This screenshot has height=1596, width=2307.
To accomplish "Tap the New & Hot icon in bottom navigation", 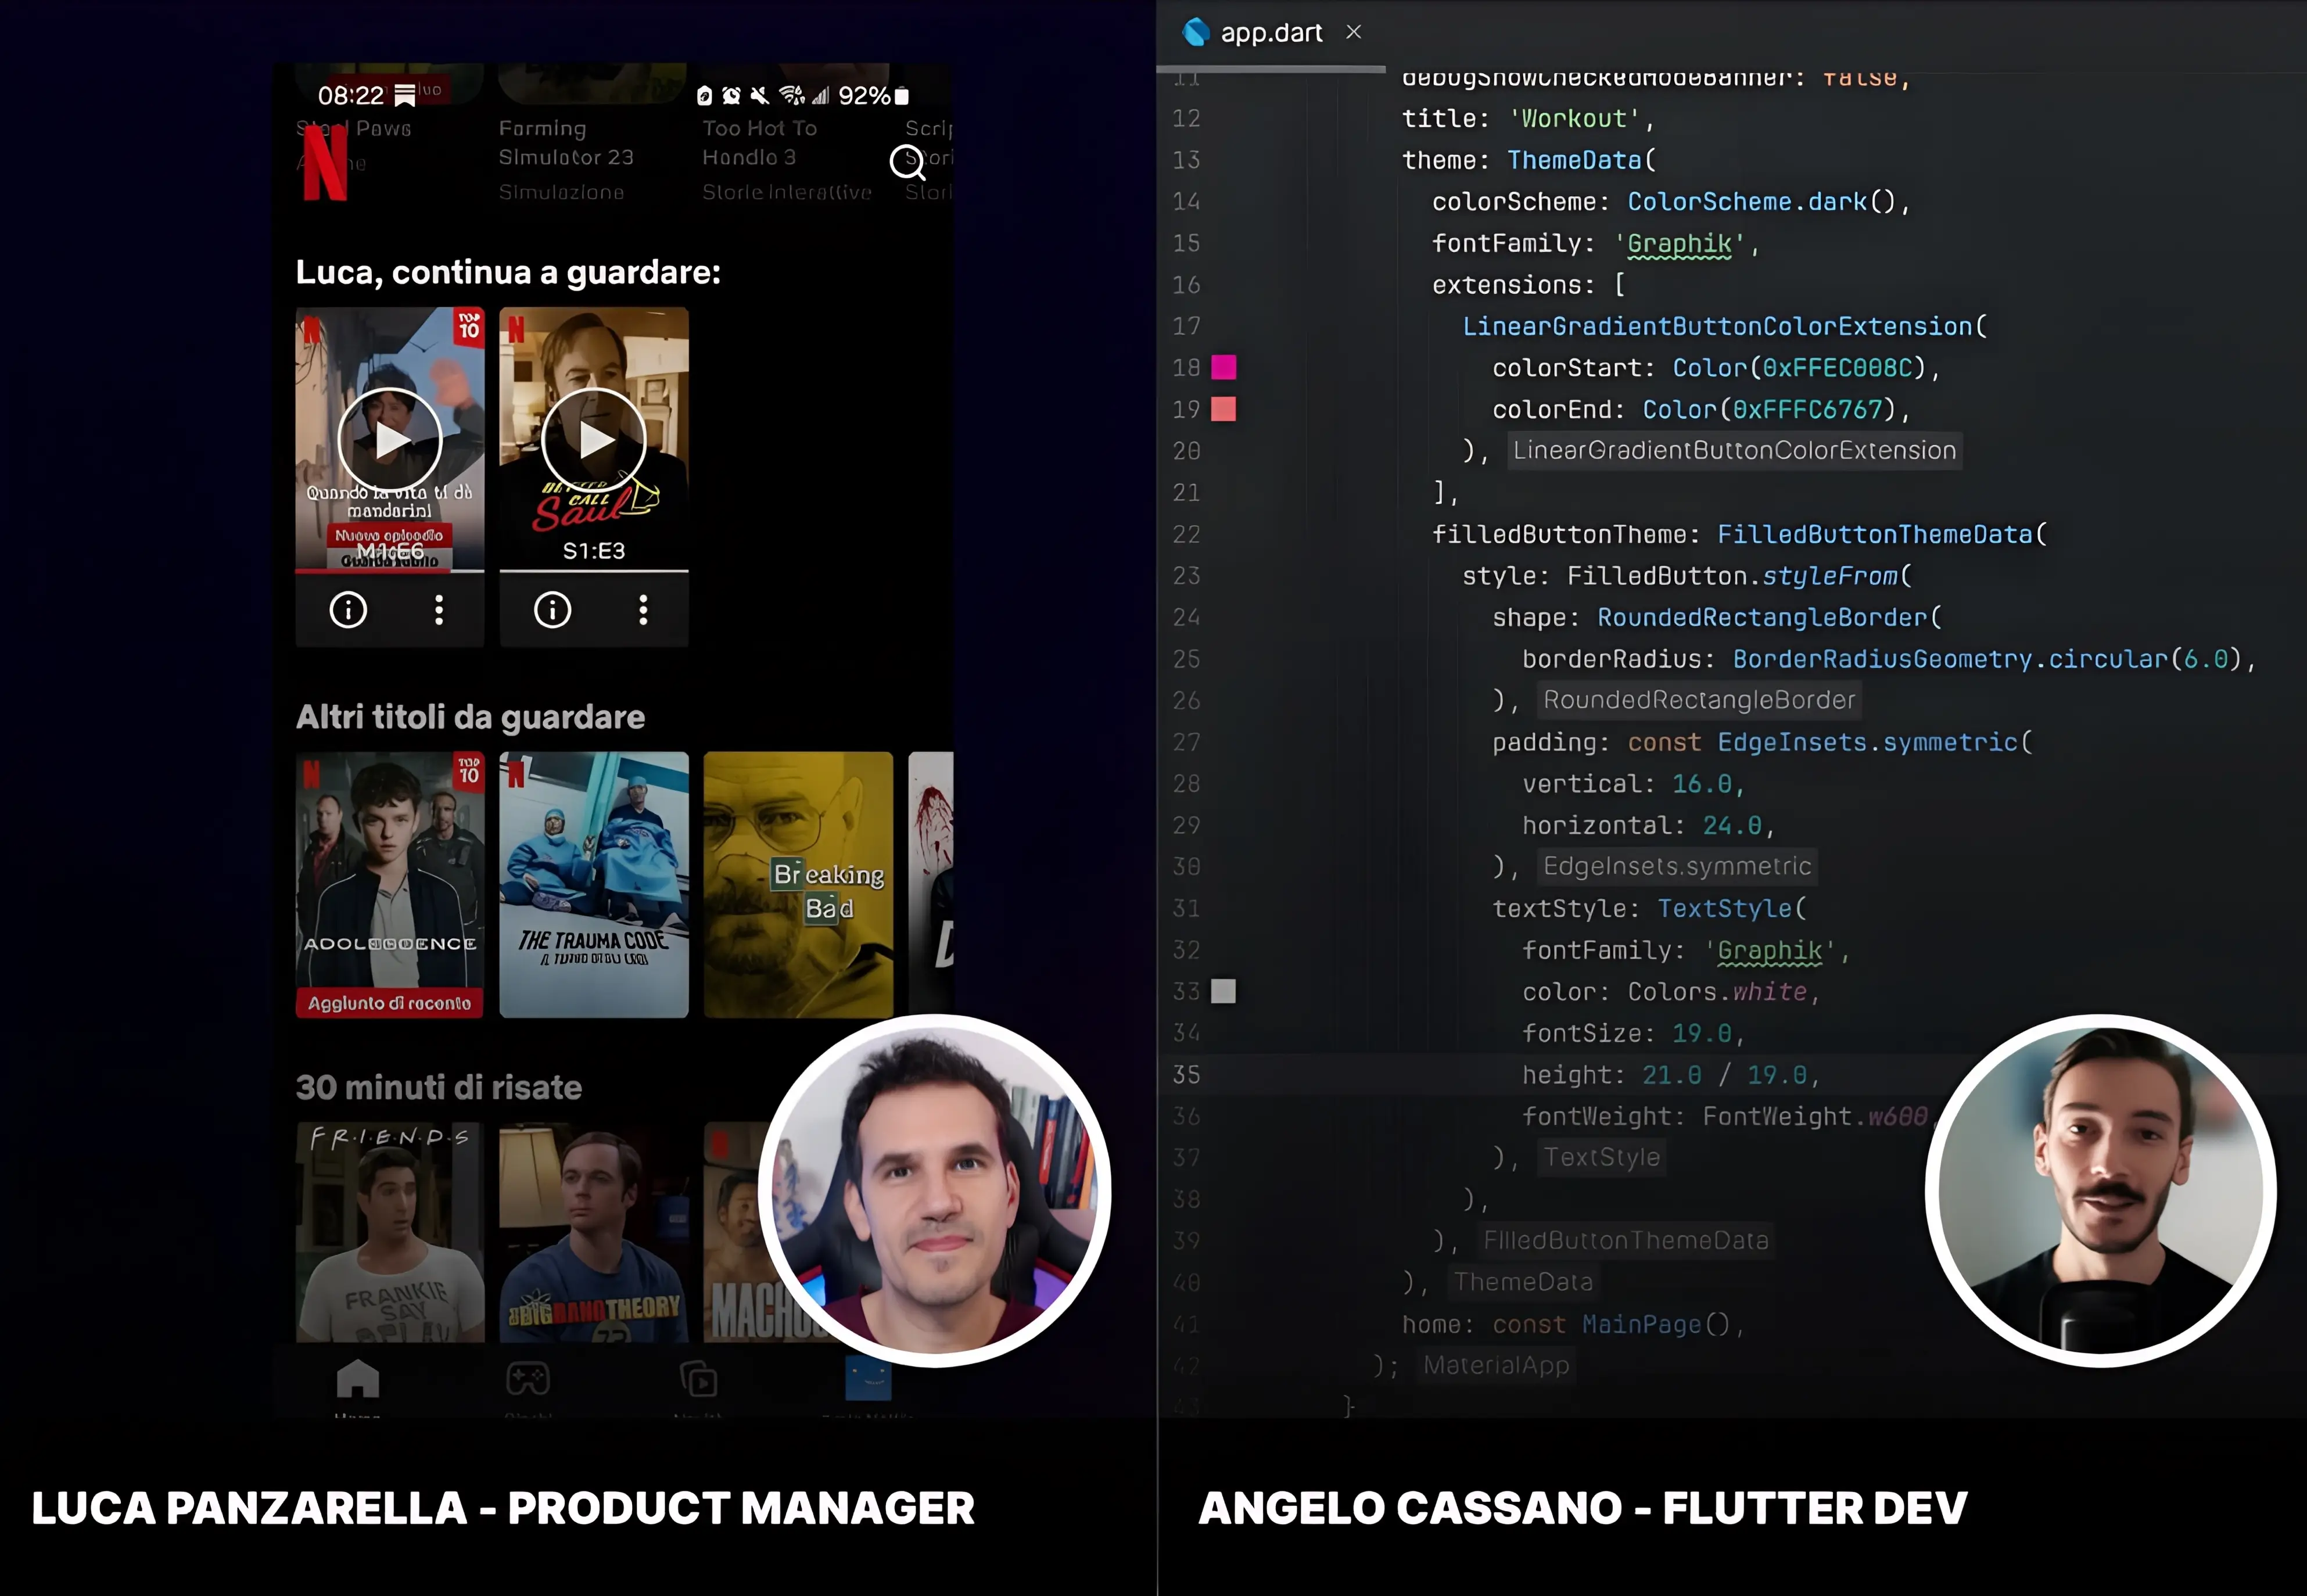I will (699, 1381).
